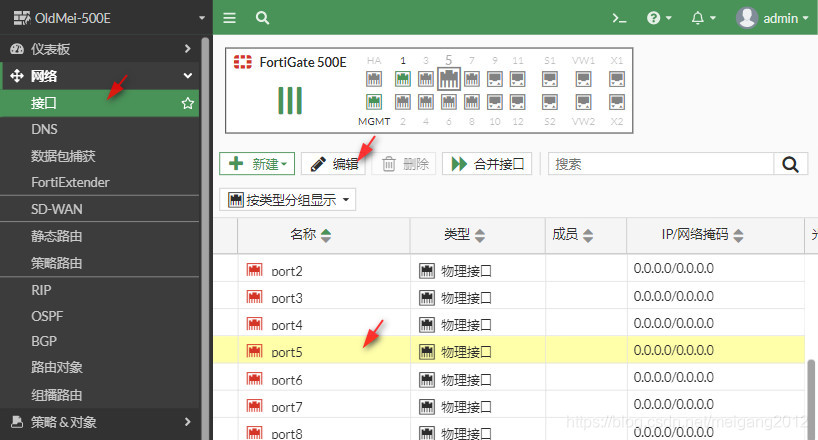Expand 策略 & 对象 menu
The width and height of the screenshot is (818, 440).
[100, 422]
